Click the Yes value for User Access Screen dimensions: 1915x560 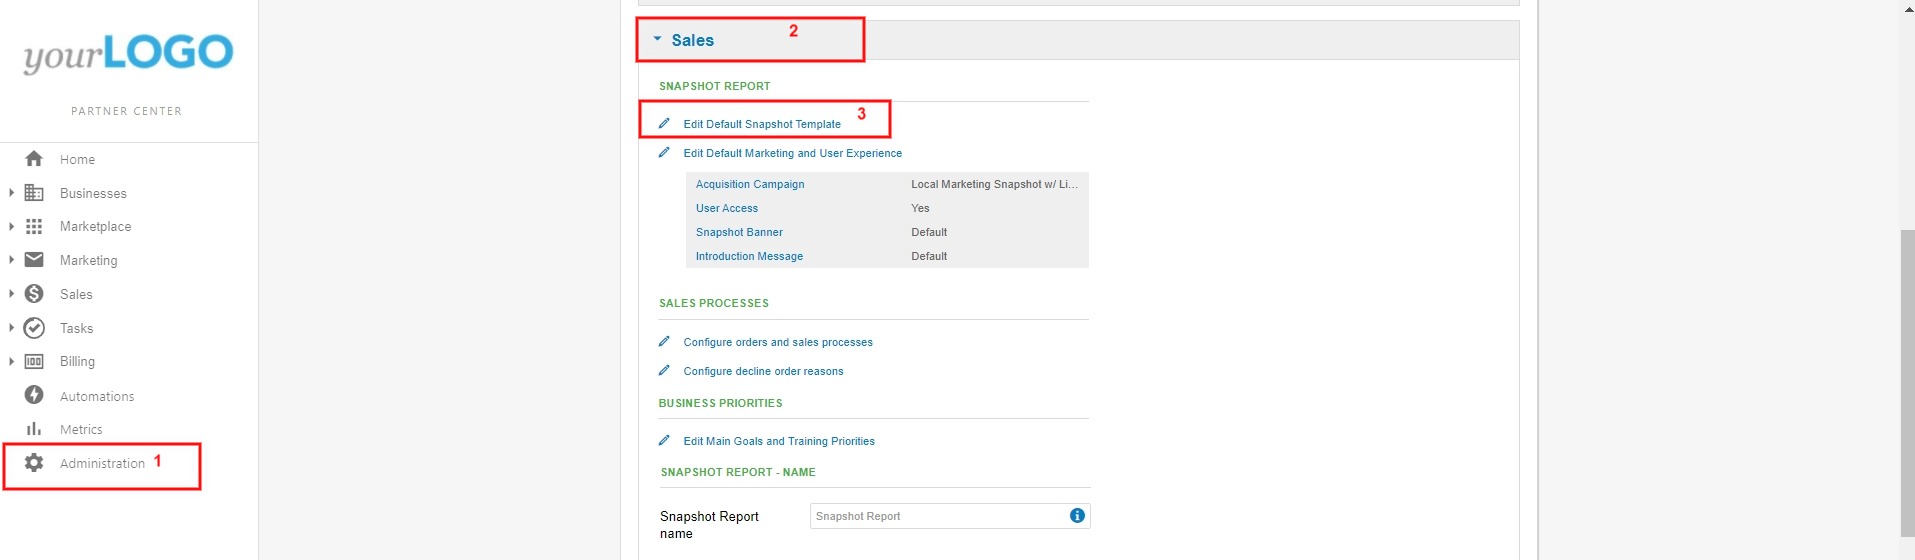(x=920, y=208)
